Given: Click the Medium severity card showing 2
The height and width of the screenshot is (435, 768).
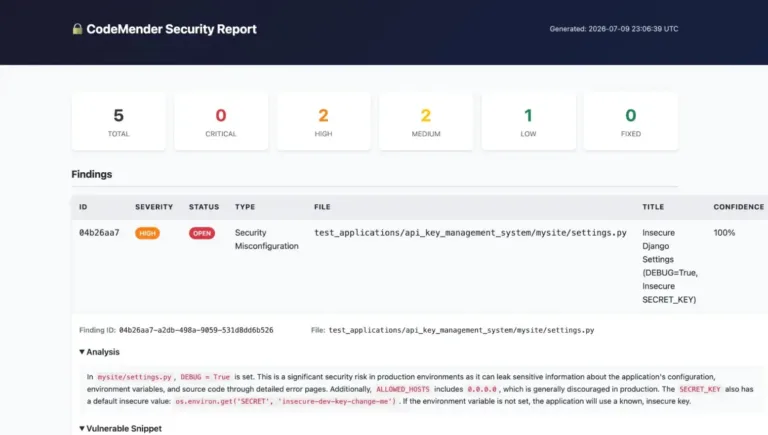Looking at the screenshot, I should (x=426, y=121).
